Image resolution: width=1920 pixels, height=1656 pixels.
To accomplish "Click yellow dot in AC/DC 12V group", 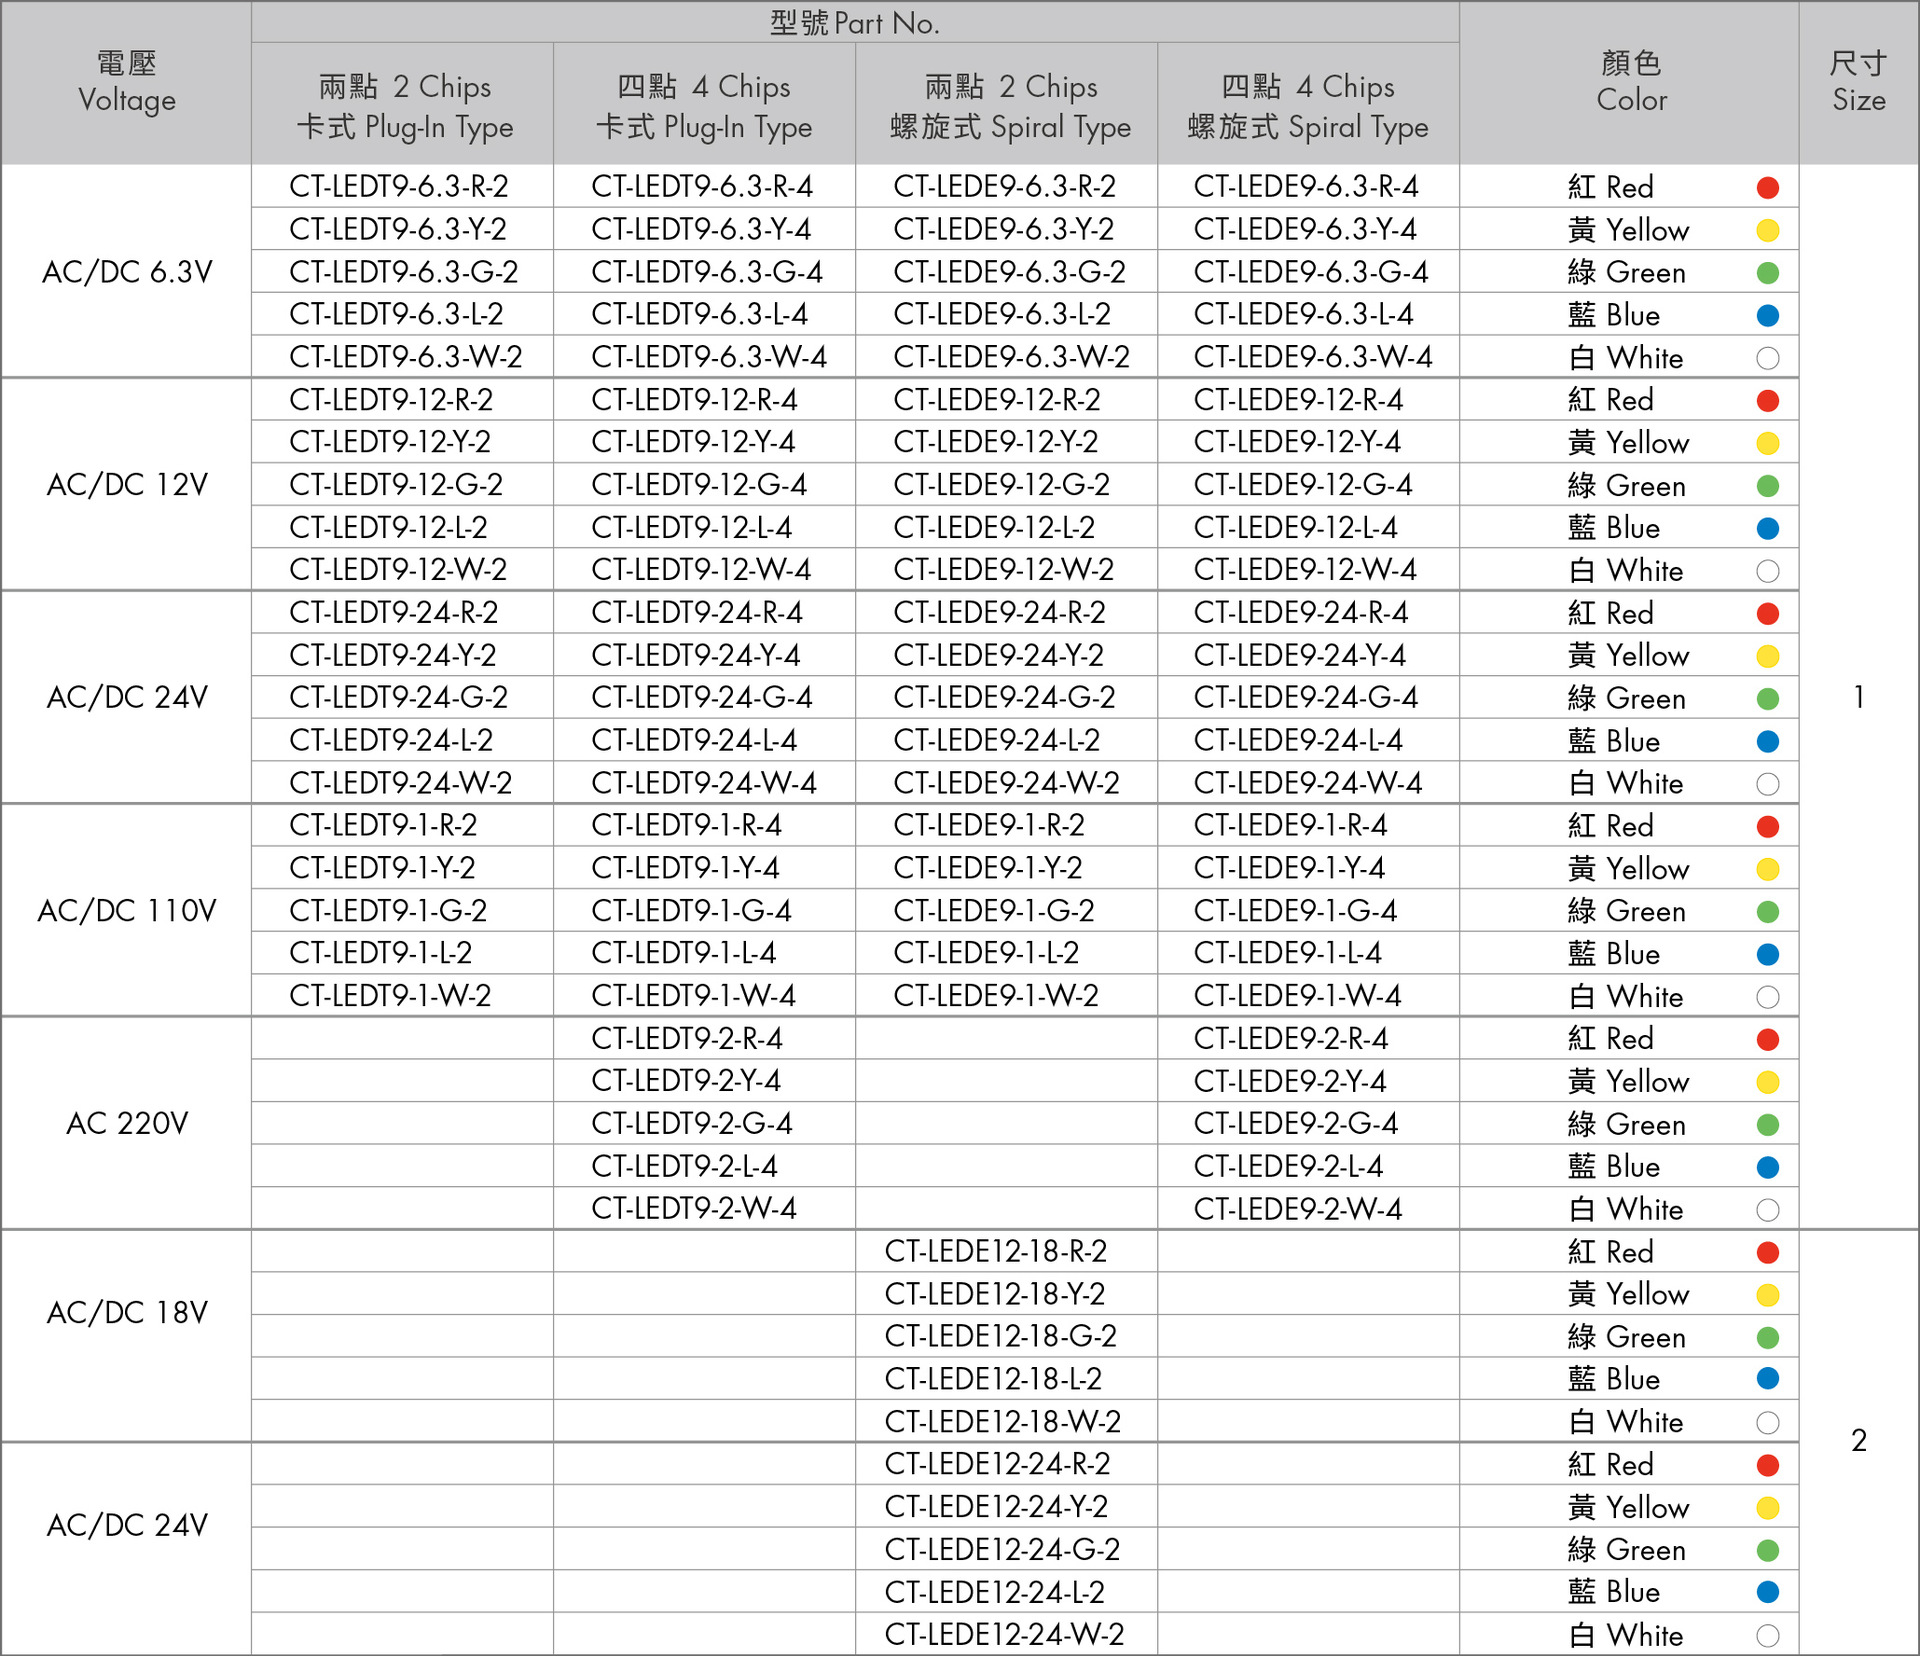I will click(x=1767, y=443).
